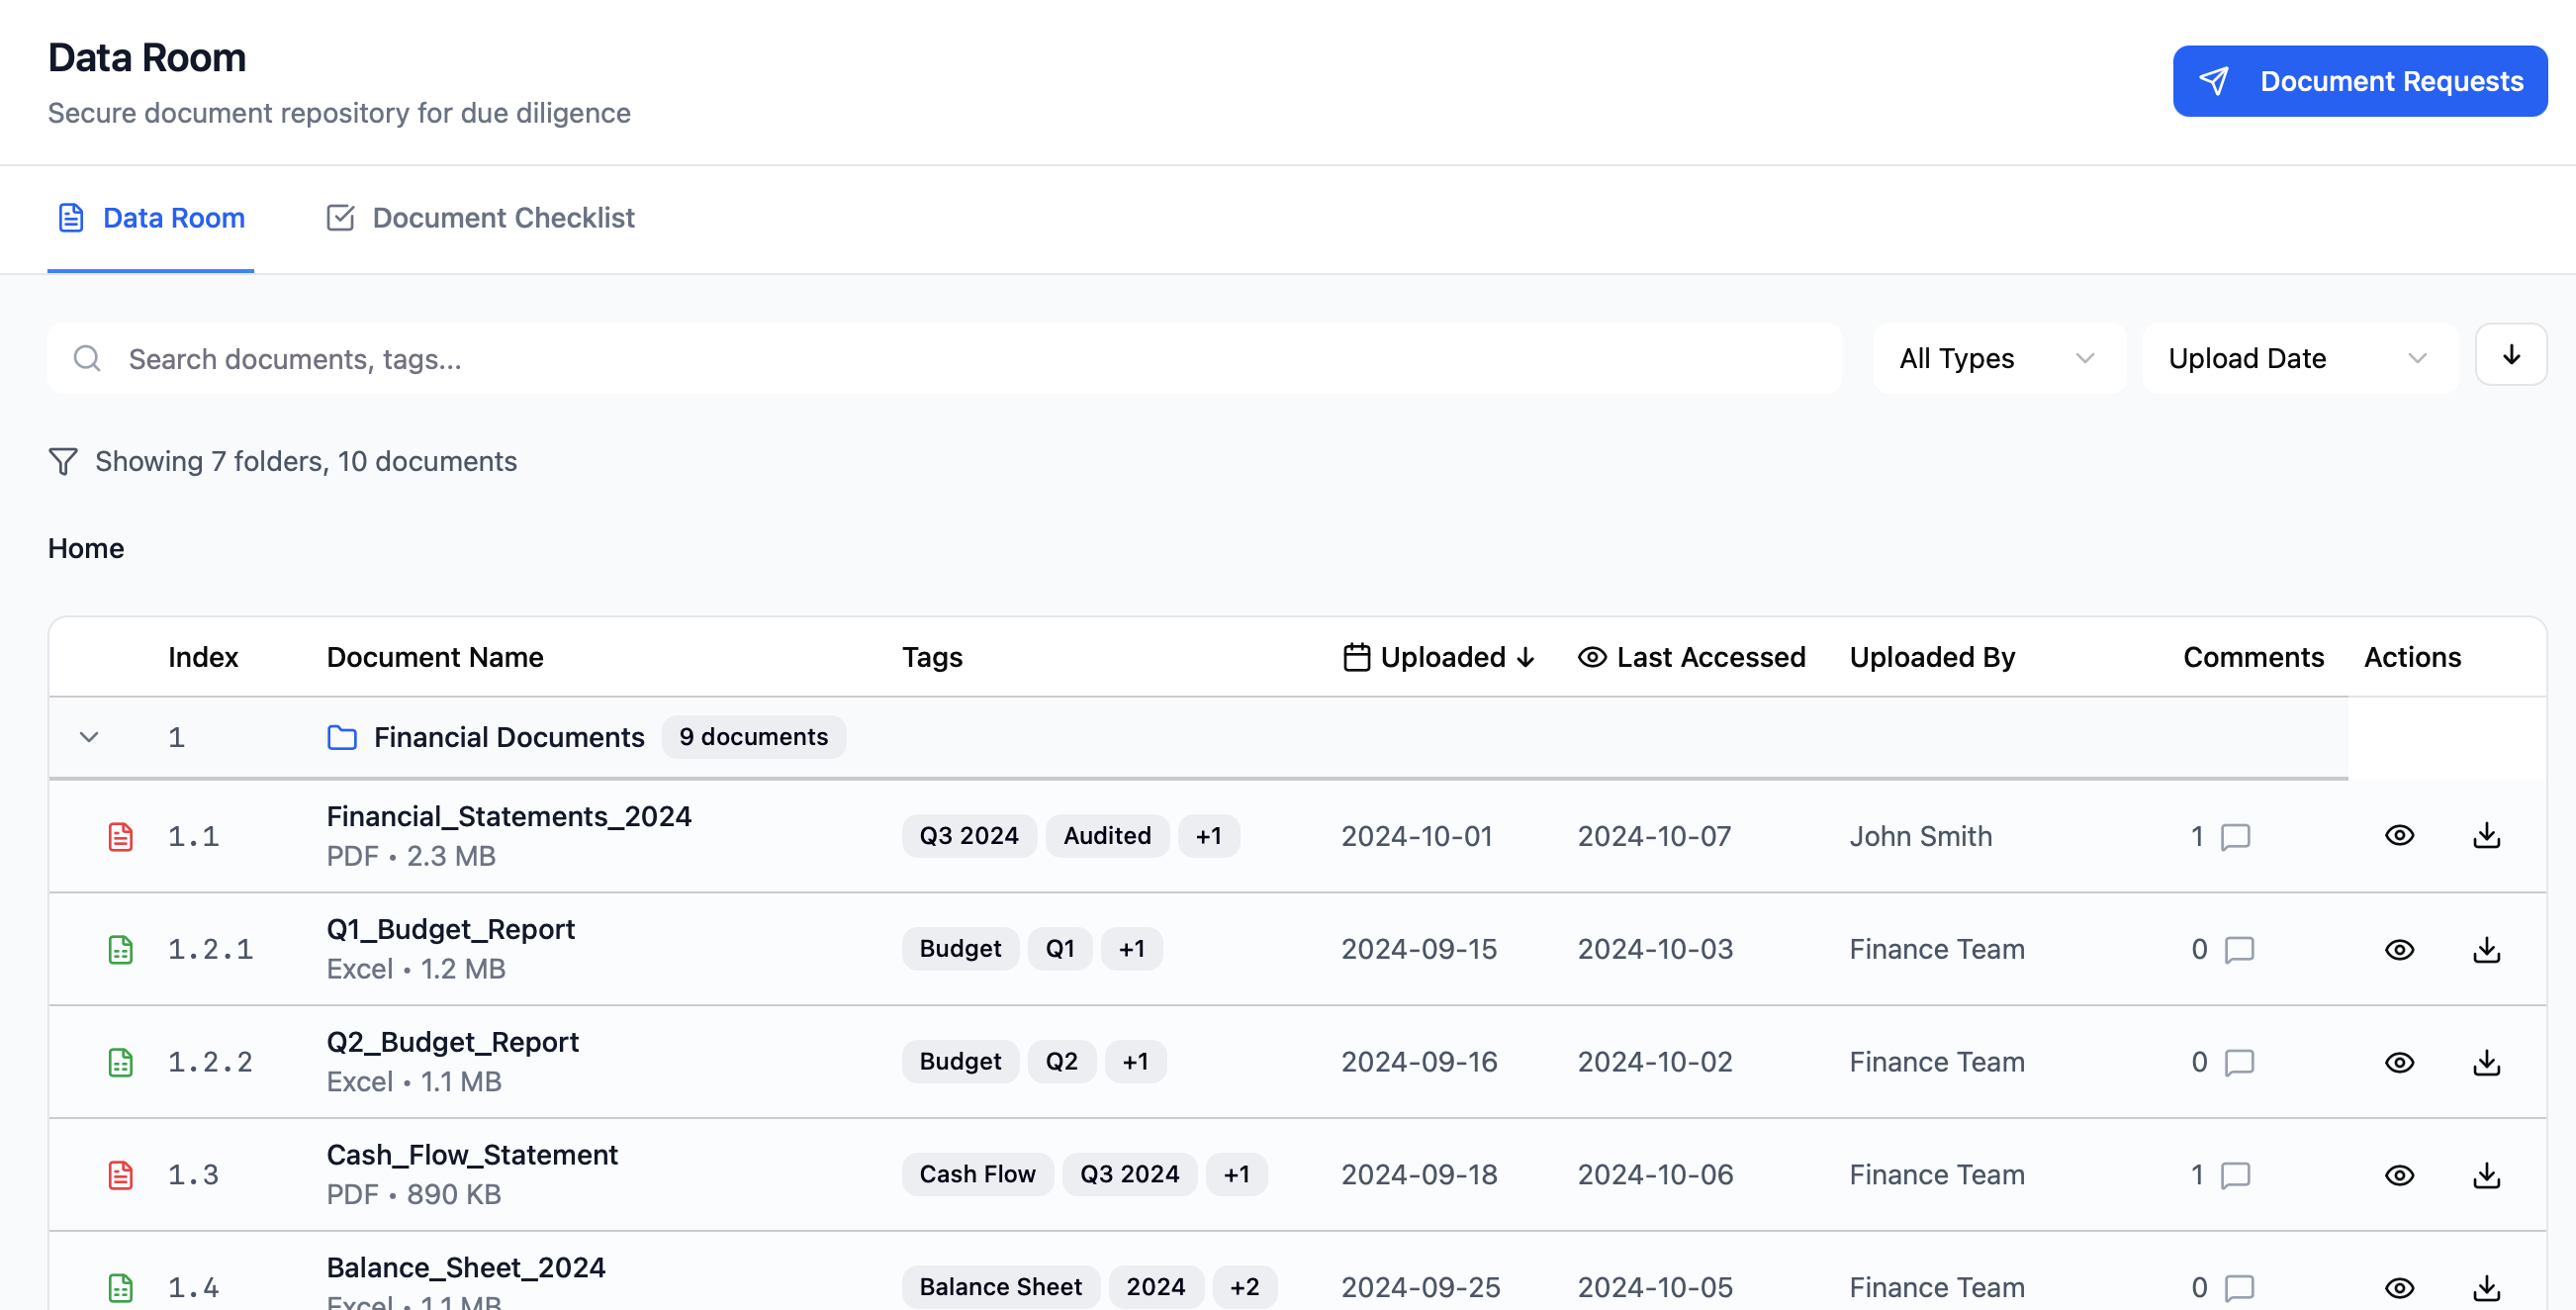Click the sort direction arrow button
Screen dimensions: 2576x1310
click(2510, 355)
